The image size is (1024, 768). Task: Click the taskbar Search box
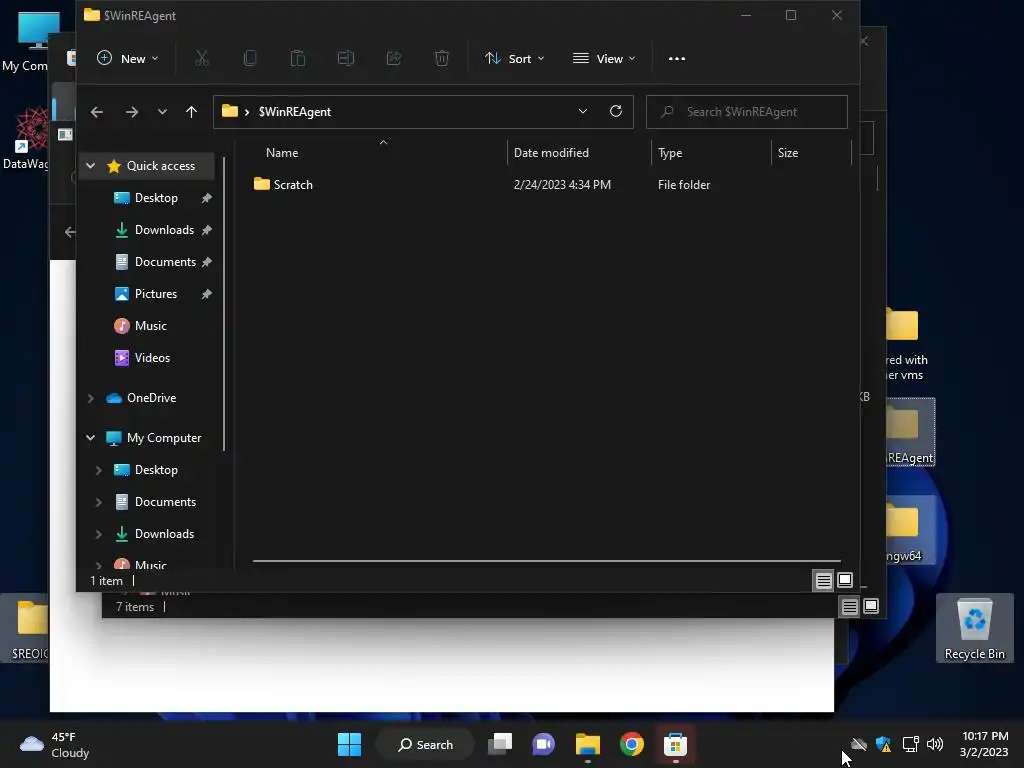click(x=425, y=744)
